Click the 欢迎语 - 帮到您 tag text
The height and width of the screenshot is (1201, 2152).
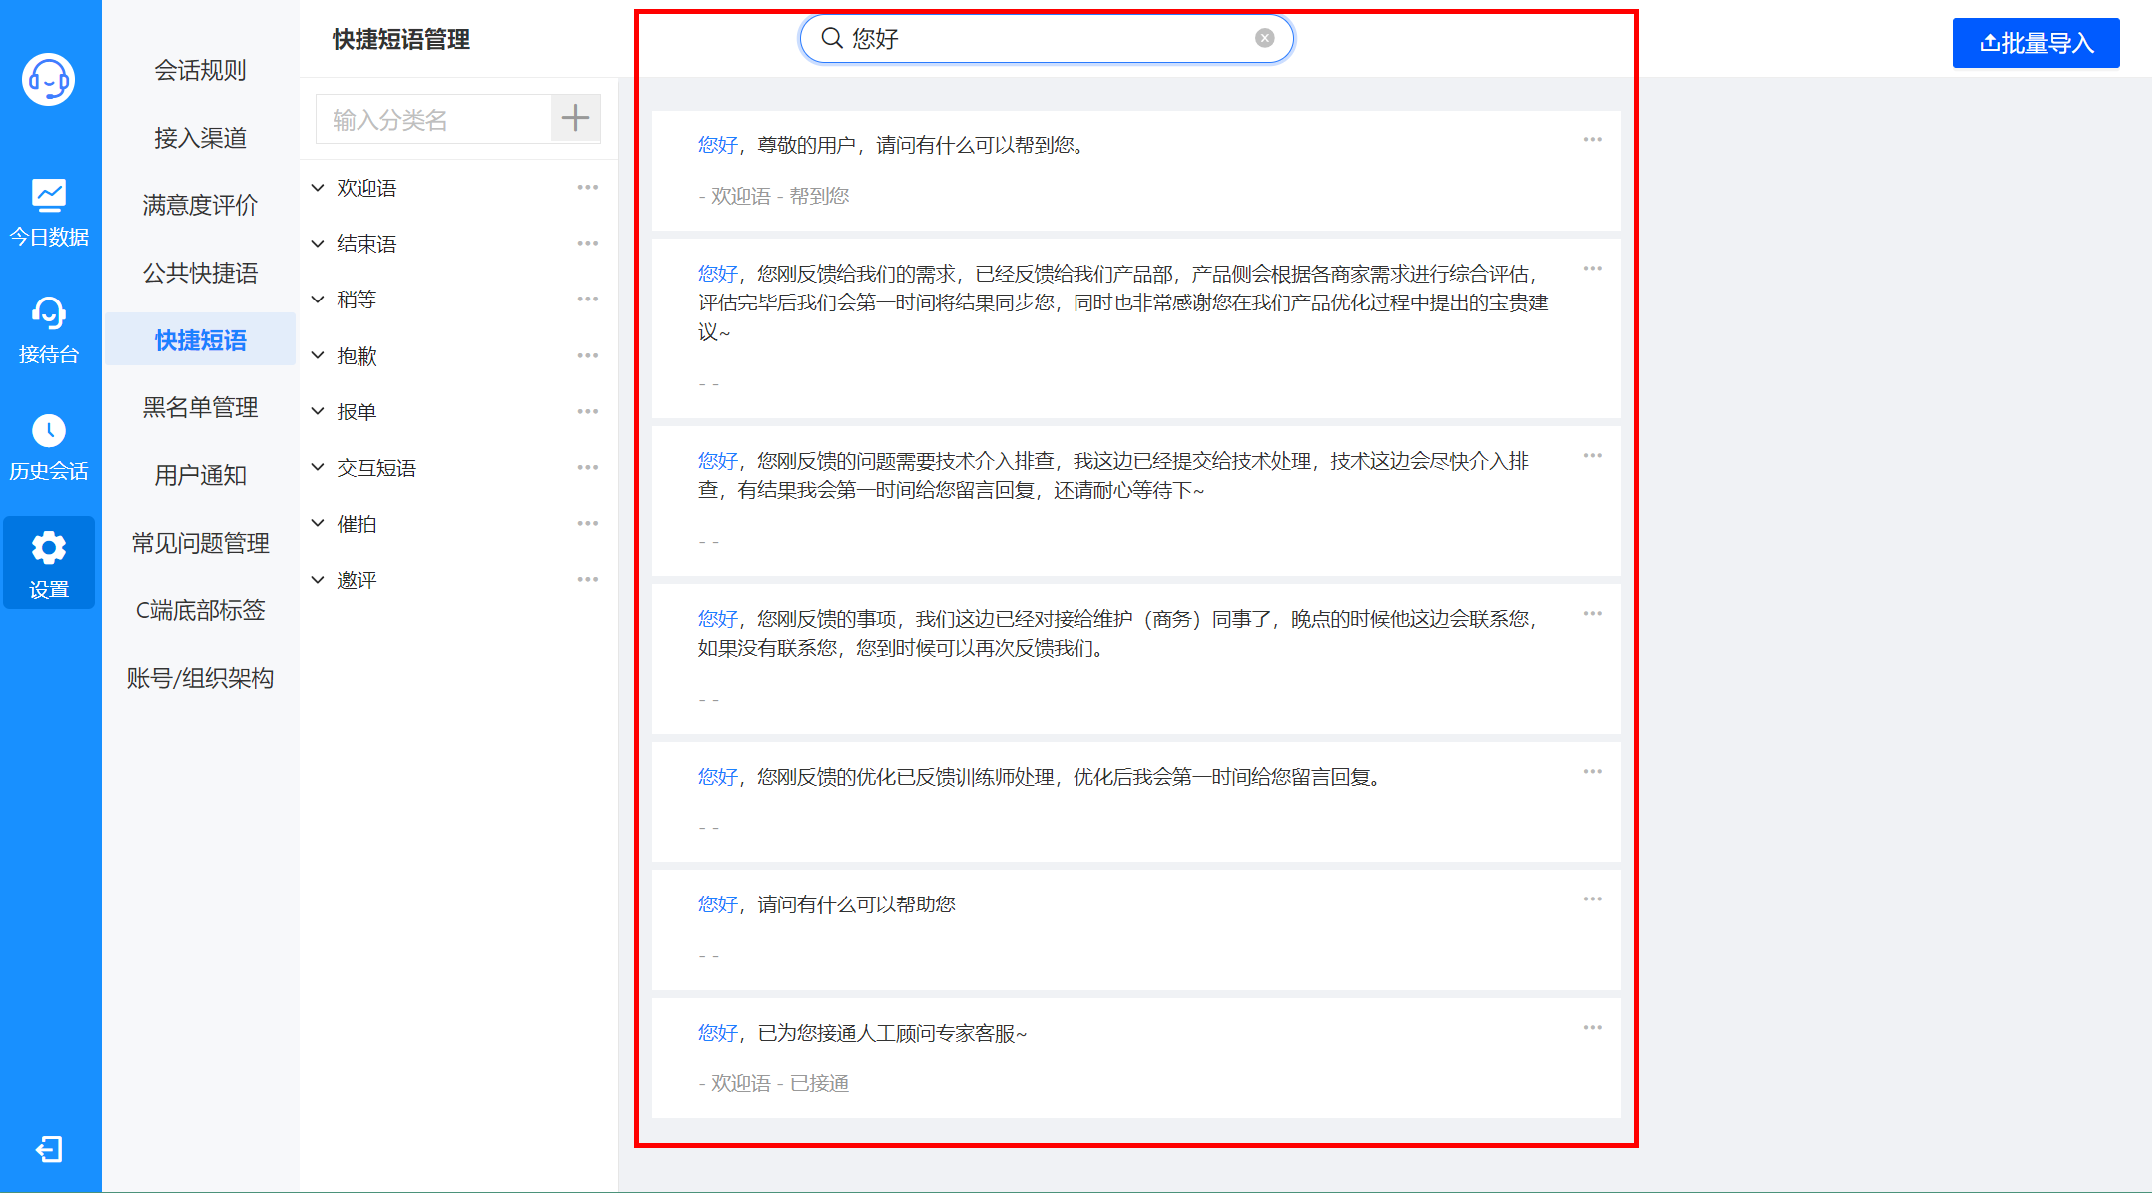coord(774,196)
